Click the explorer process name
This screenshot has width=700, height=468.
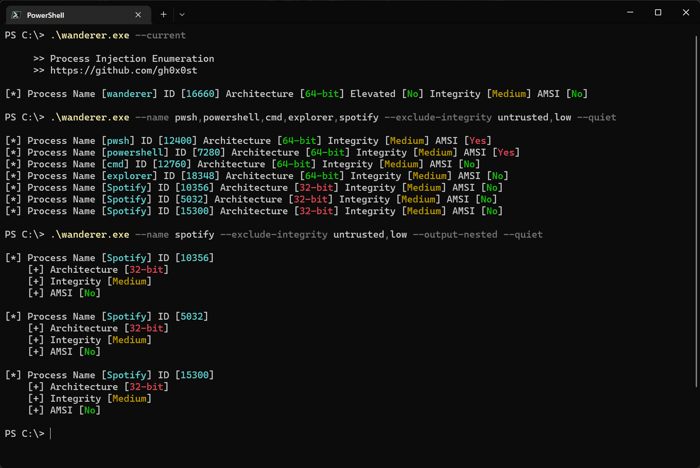(x=129, y=176)
